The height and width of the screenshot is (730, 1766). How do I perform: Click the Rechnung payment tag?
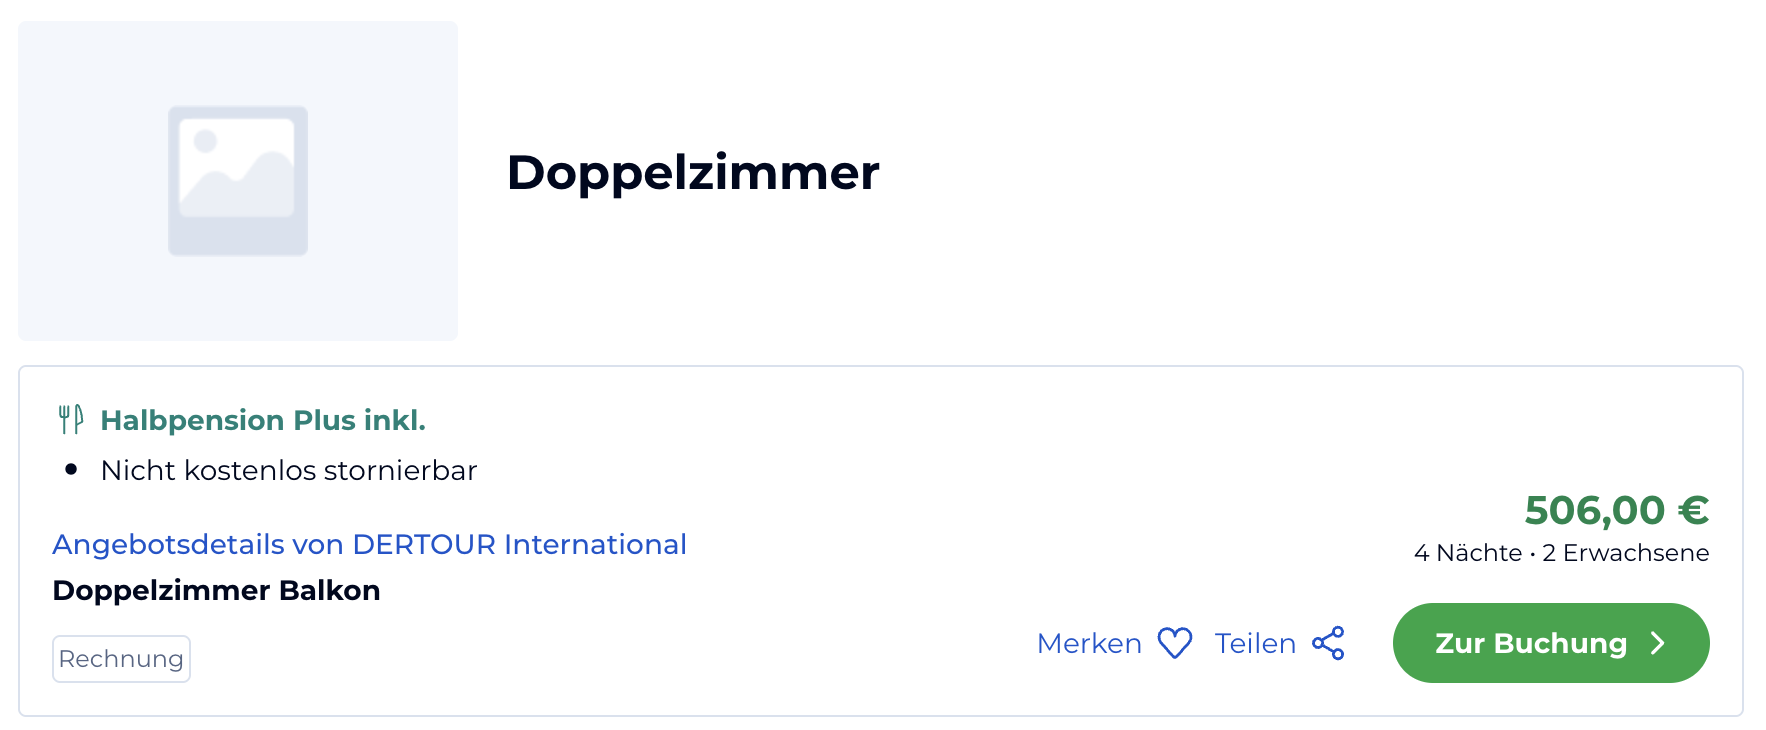pos(121,659)
